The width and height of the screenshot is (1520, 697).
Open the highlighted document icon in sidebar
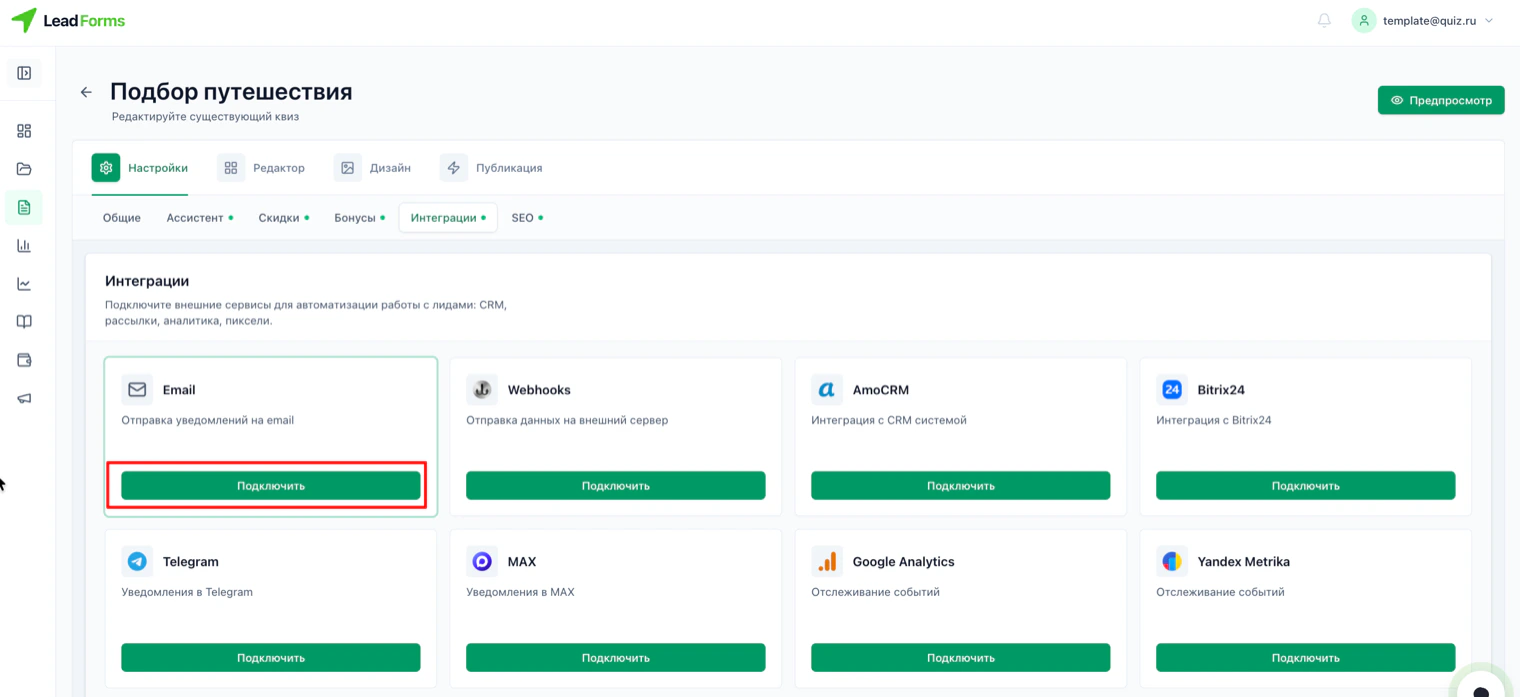[24, 207]
